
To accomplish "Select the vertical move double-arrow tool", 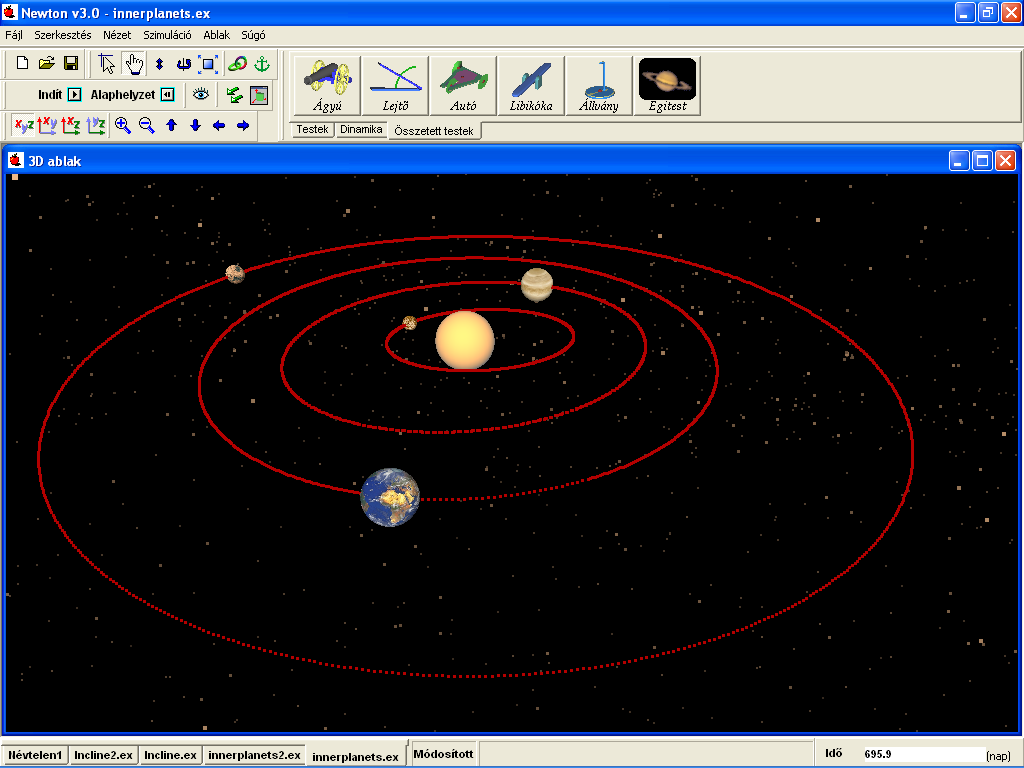I will tap(159, 64).
